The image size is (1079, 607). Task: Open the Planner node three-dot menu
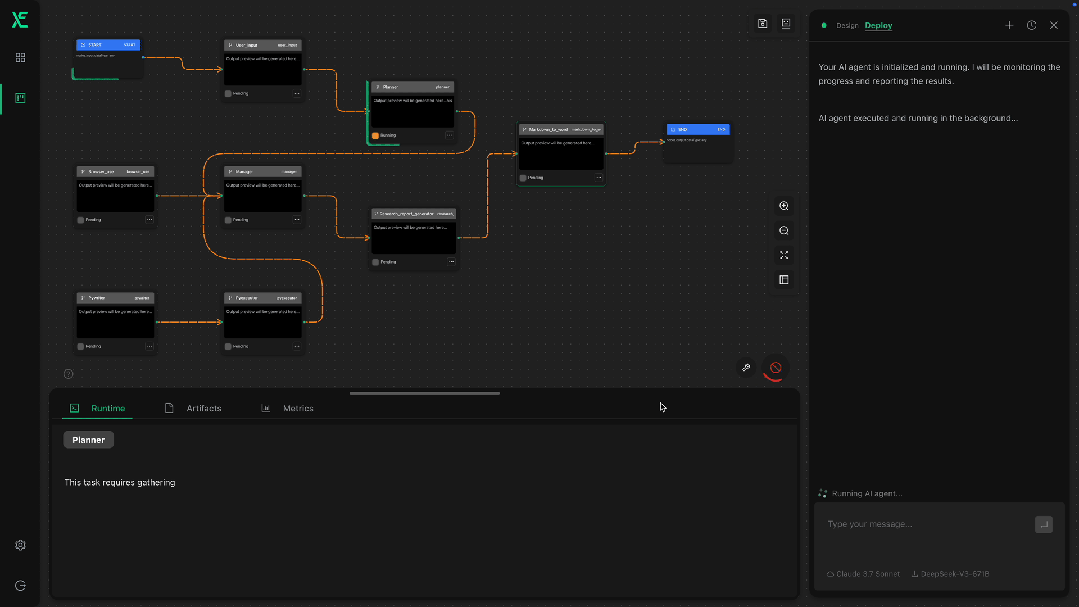click(449, 135)
